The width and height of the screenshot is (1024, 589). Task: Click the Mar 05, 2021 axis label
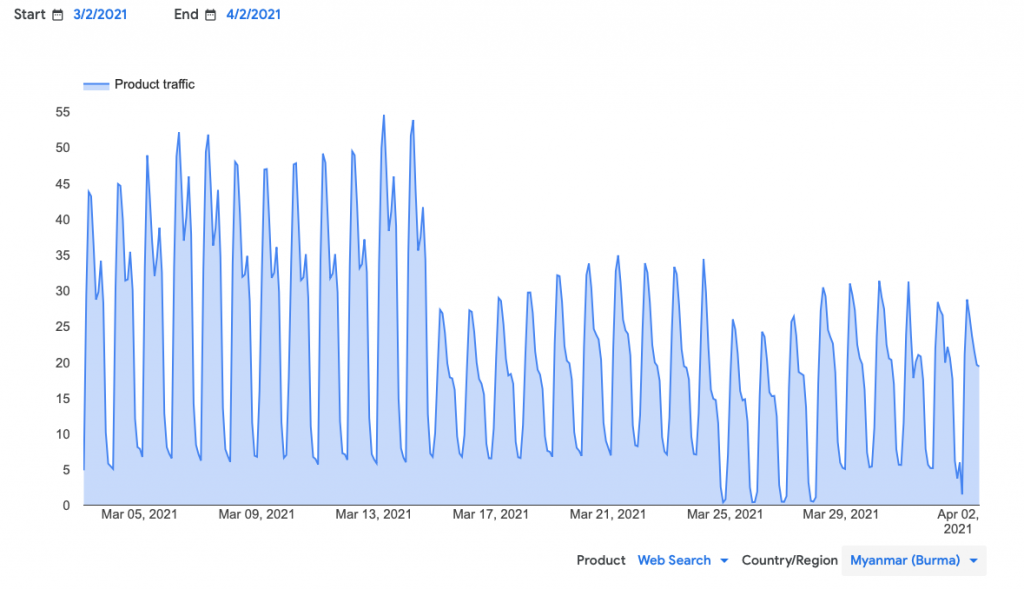click(139, 515)
